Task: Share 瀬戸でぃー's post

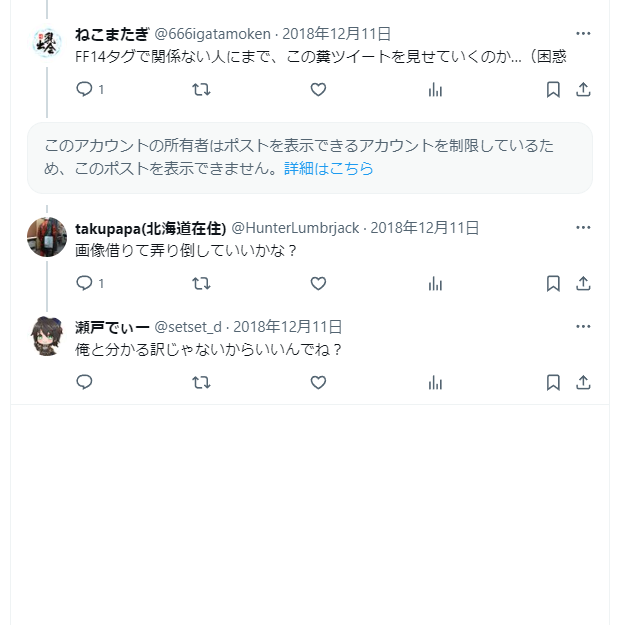Action: 584,381
